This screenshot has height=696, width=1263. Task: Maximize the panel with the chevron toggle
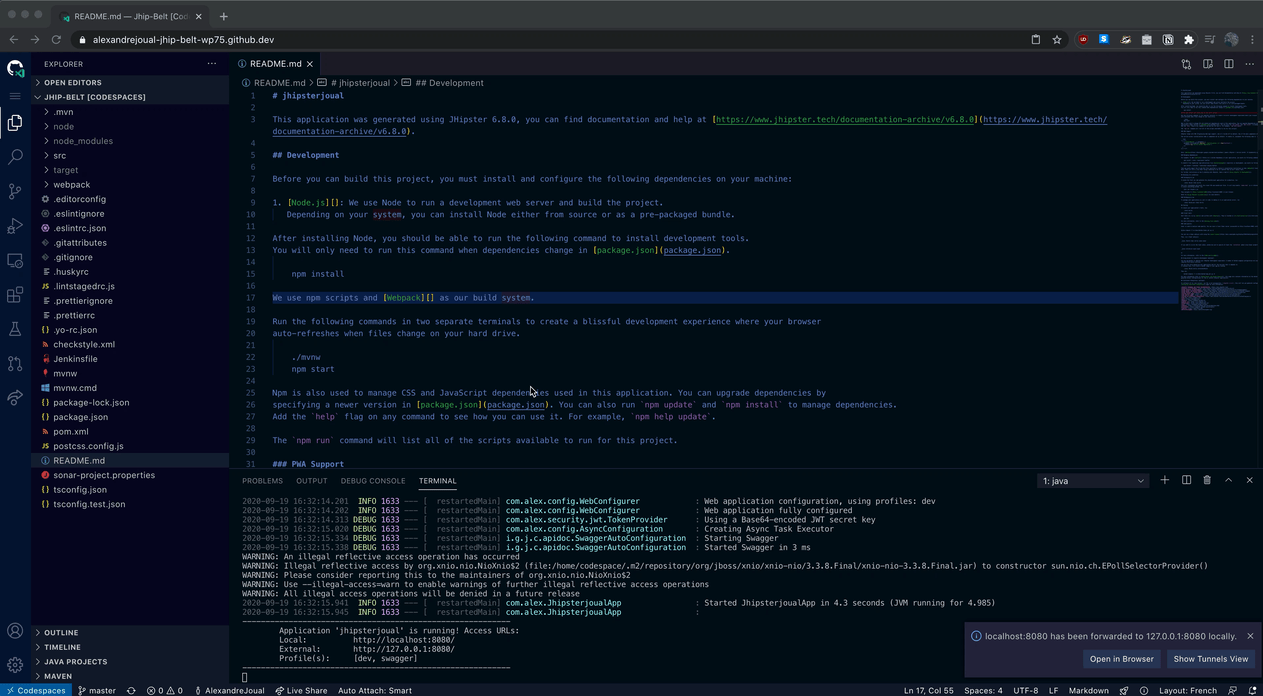[x=1228, y=480]
